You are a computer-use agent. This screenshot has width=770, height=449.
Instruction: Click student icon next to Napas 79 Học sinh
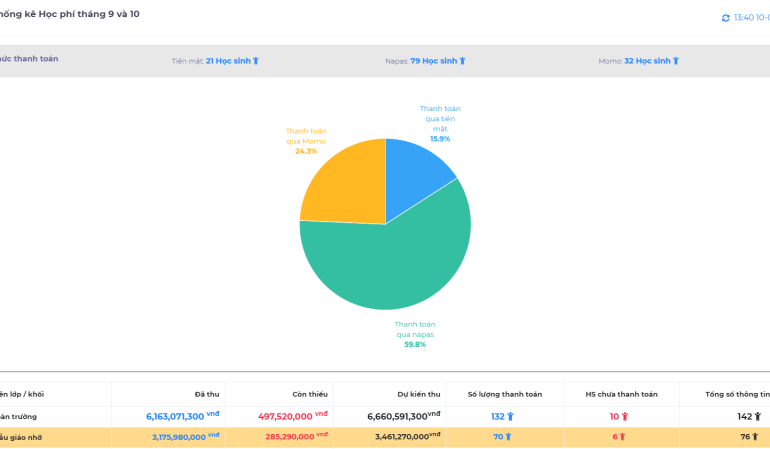click(462, 61)
